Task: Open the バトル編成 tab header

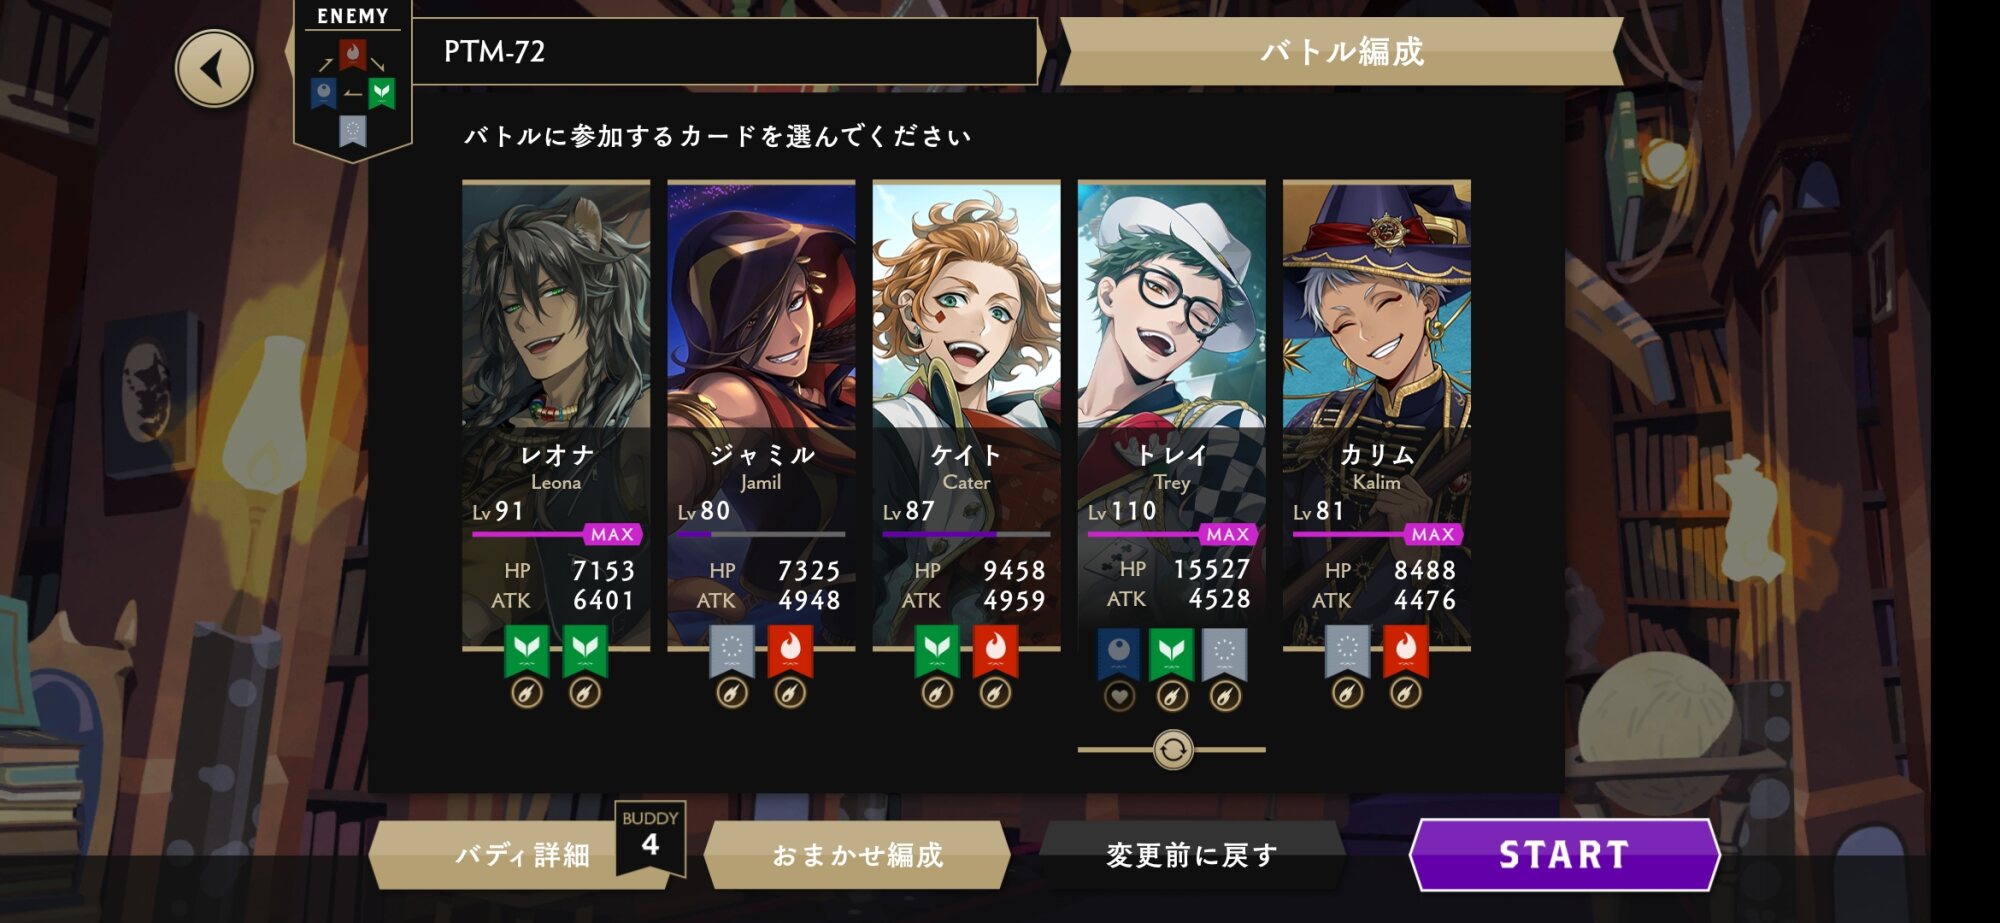Action: pyautogui.click(x=1341, y=51)
